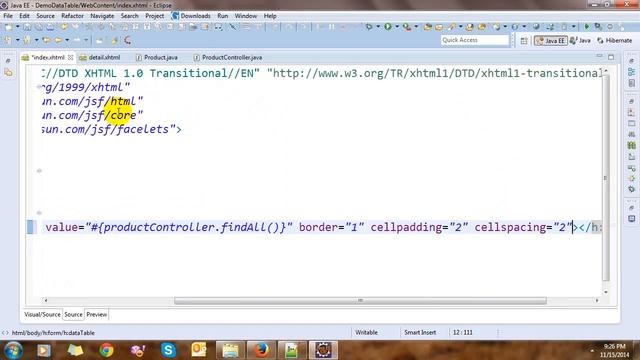Viewport: 640px width, 360px height.
Task: Select the Preview bottom tab
Action: tap(97, 315)
